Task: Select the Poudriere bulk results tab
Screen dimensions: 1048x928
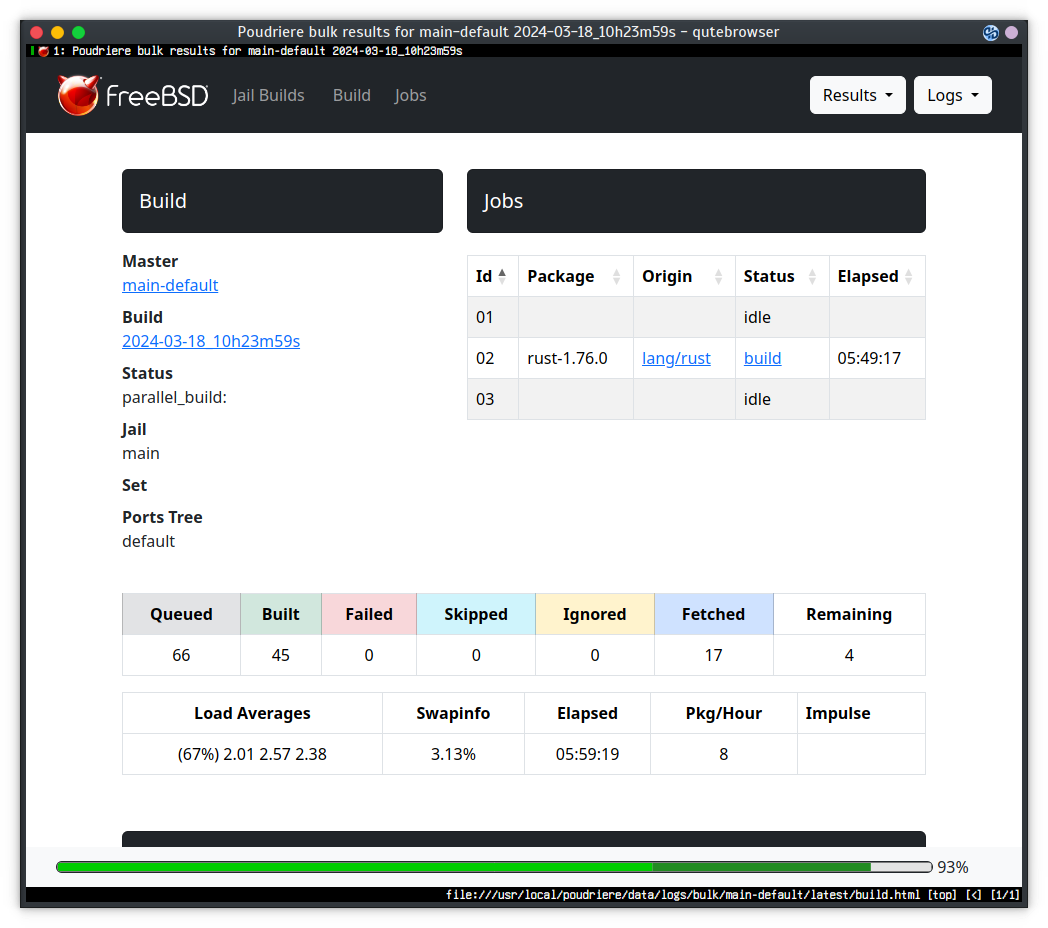Action: [257, 50]
